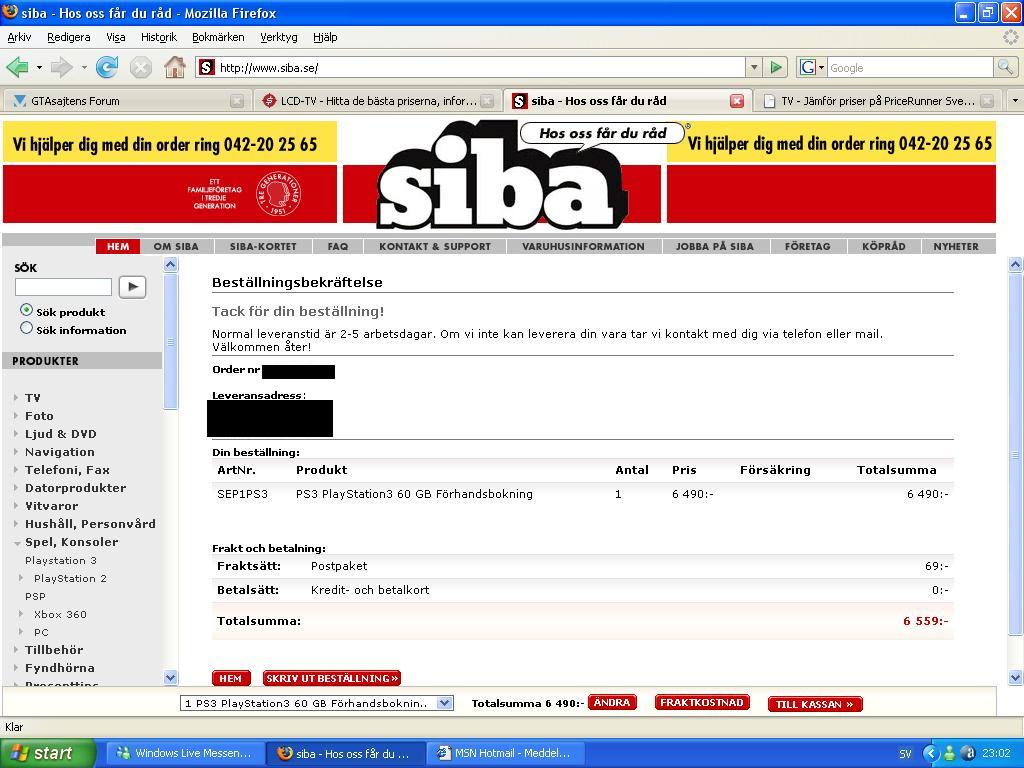This screenshot has width=1024, height=768.
Task: Click the SKRIV UT BESTÄLLNING button
Action: click(x=332, y=679)
